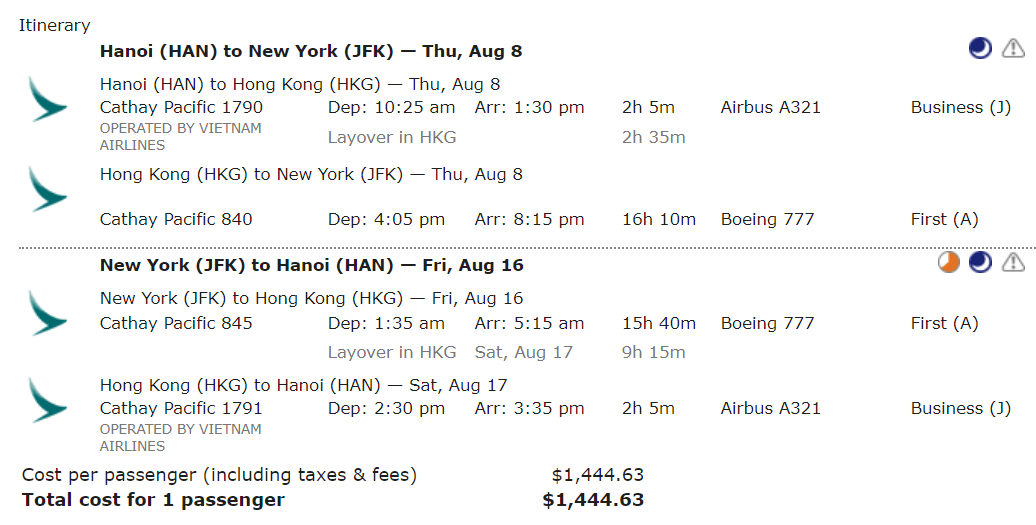The width and height of the screenshot is (1036, 525).
Task: Click the Business (J) cabin for flight 1791
Action: (960, 408)
